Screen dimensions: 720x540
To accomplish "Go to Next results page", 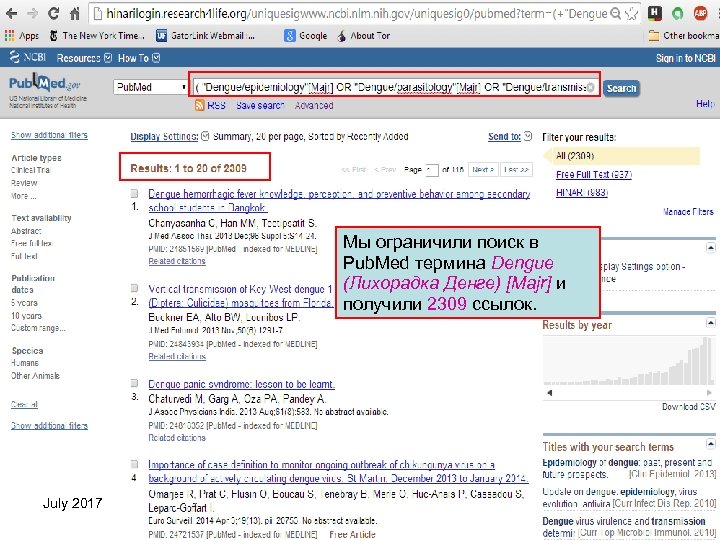I will tap(483, 170).
